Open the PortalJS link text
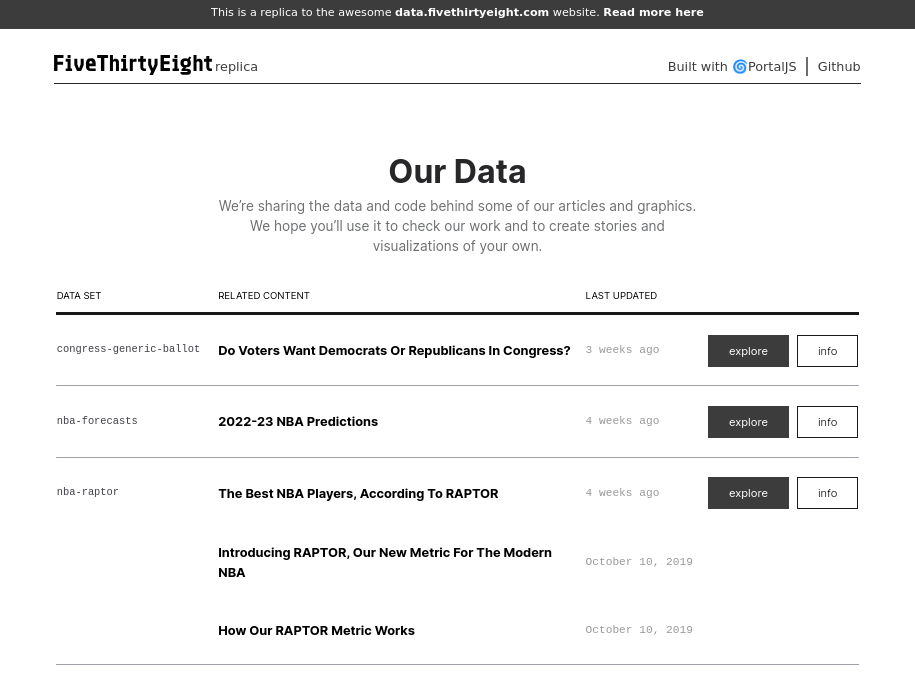 (x=772, y=67)
